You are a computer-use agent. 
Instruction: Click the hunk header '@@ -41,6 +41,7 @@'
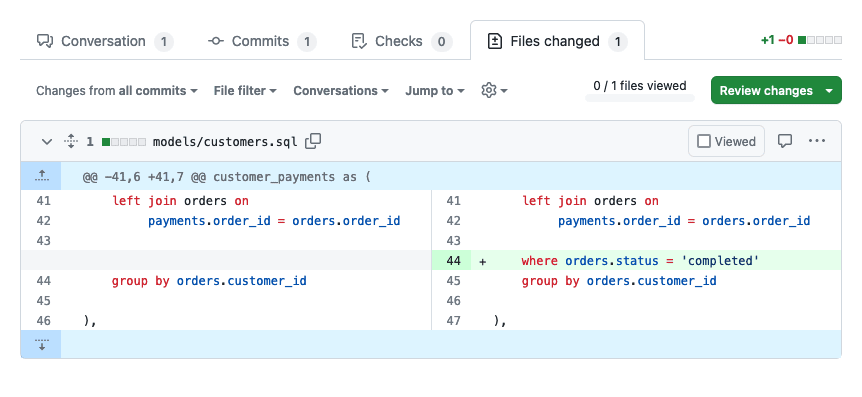pos(226,177)
